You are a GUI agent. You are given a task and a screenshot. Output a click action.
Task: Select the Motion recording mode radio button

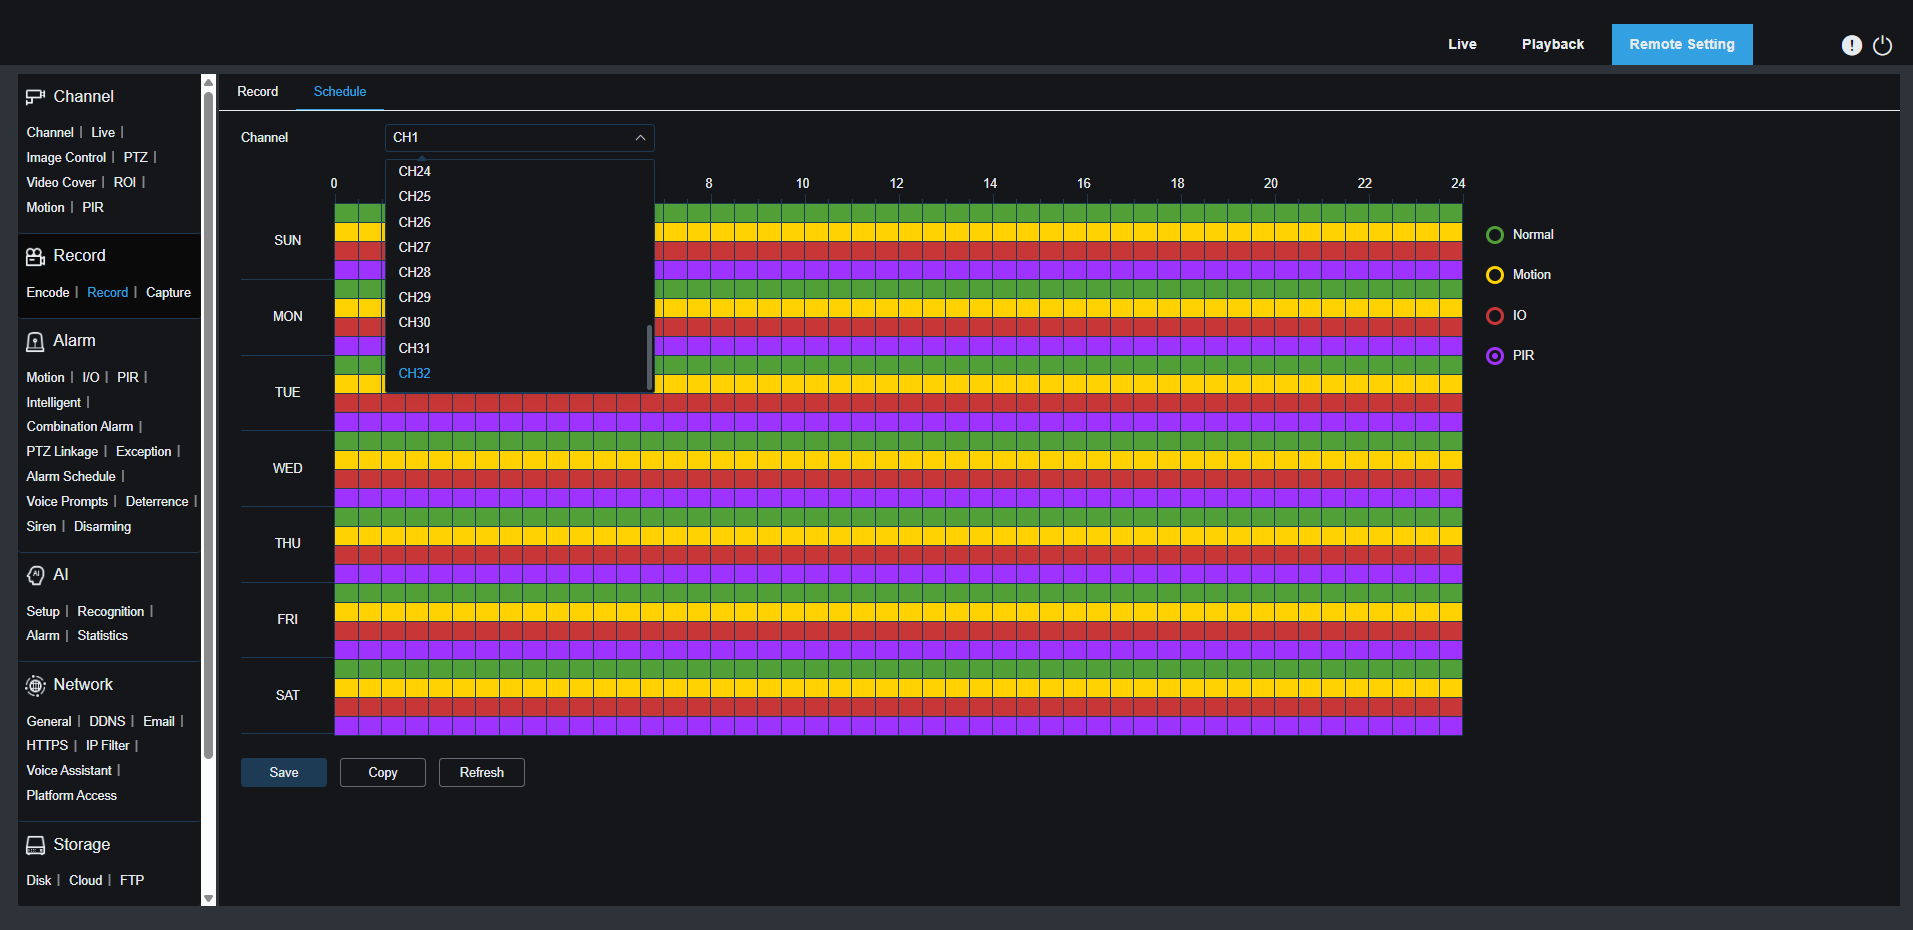click(1495, 274)
